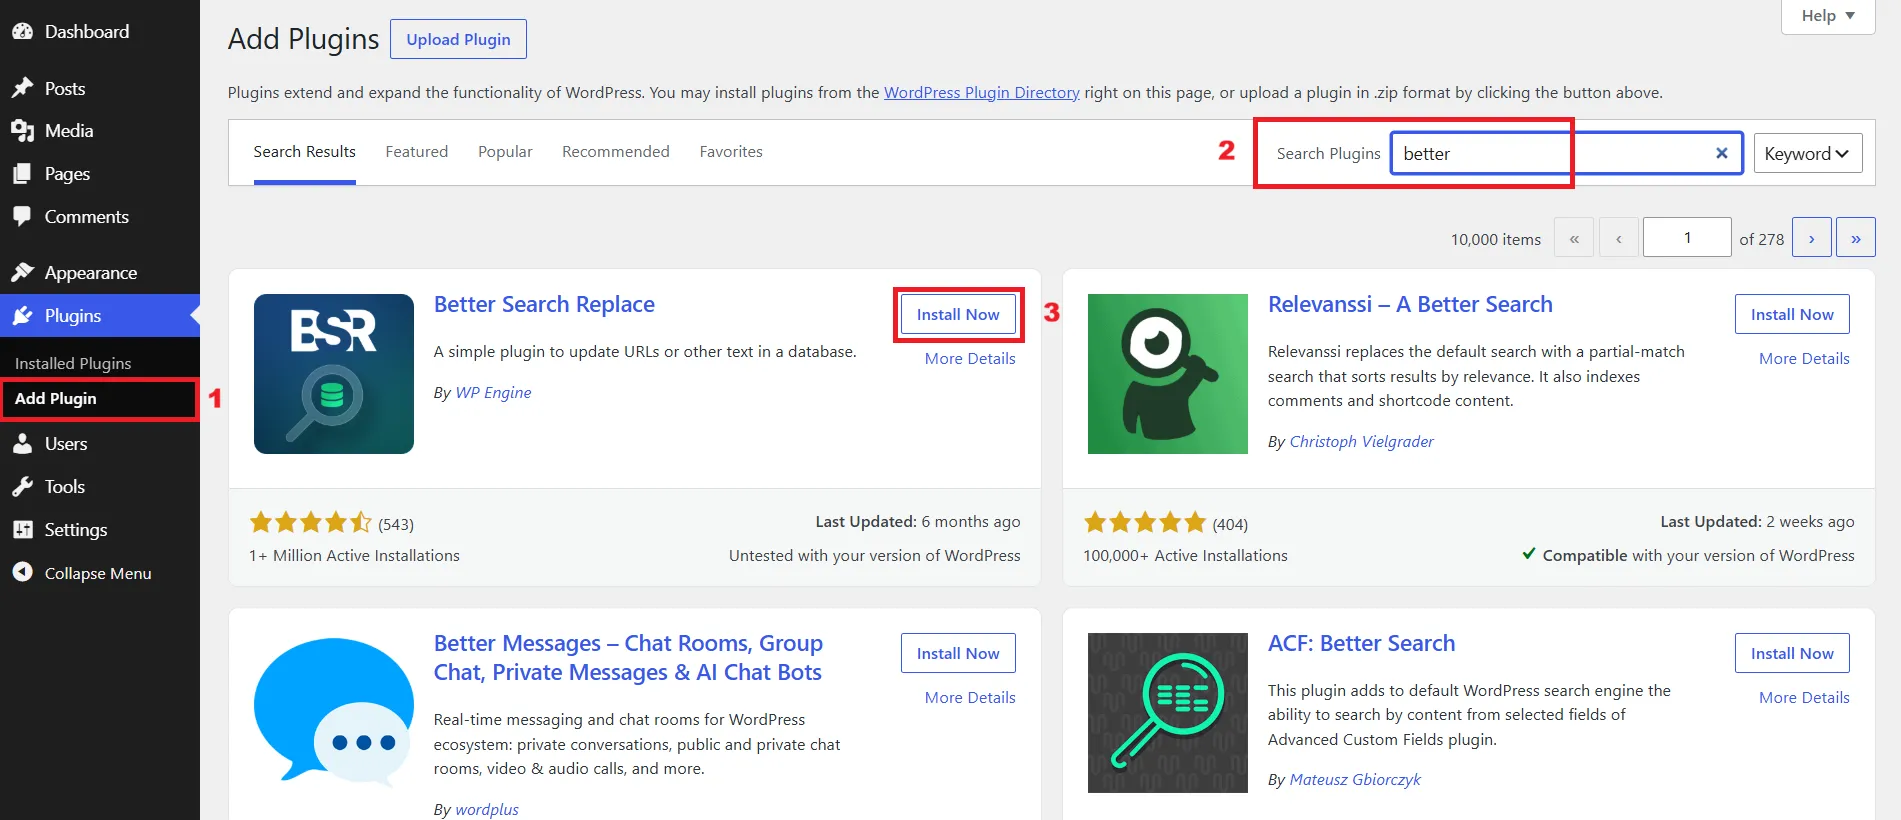Open the Posts menu label
1901x820 pixels.
pyautogui.click(x=65, y=88)
